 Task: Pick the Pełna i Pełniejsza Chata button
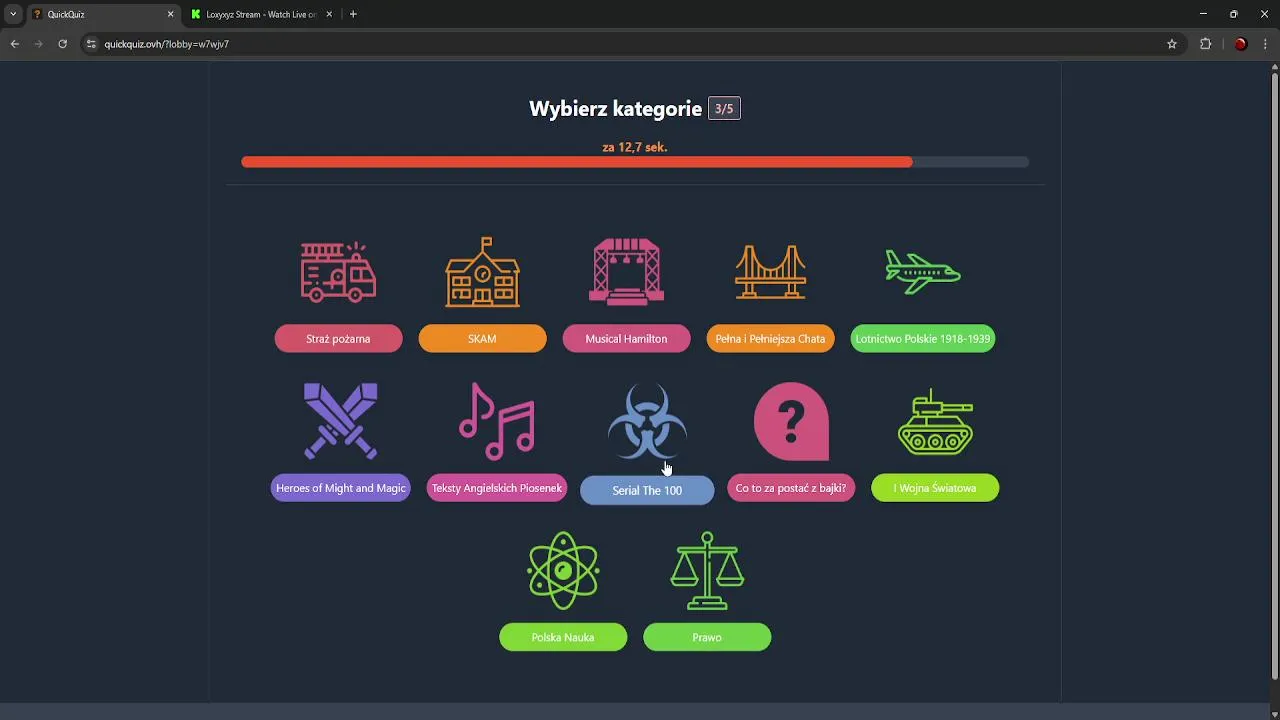click(x=770, y=339)
